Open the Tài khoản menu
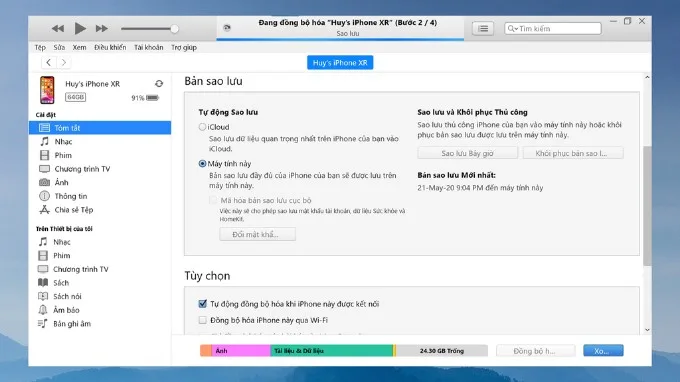Screen dimensions: 680x382 coord(148,47)
